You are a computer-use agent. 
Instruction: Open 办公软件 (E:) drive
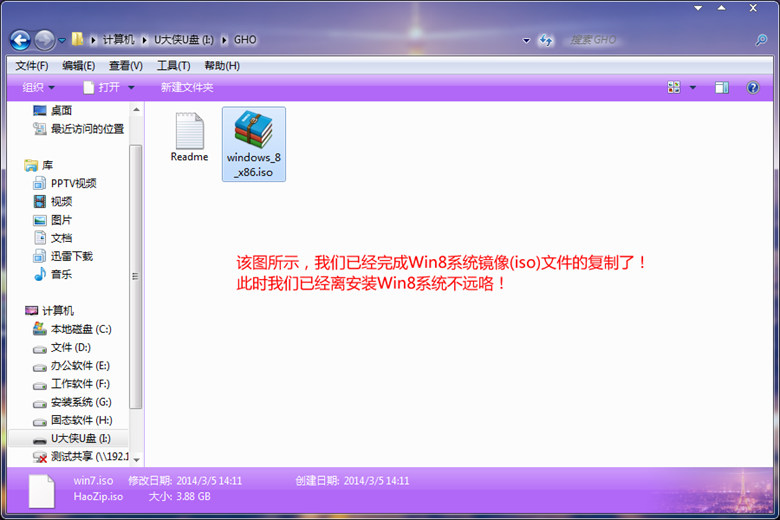coord(71,366)
